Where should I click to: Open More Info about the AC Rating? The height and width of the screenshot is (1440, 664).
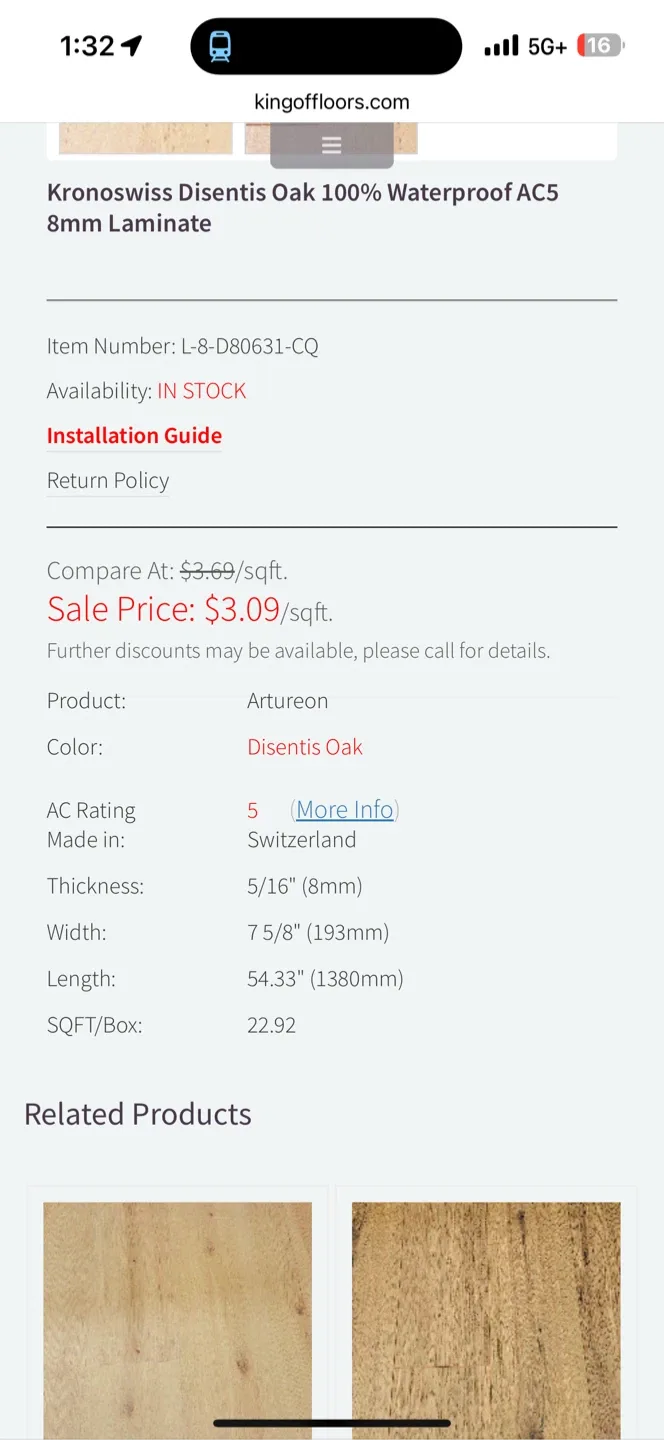tap(344, 809)
